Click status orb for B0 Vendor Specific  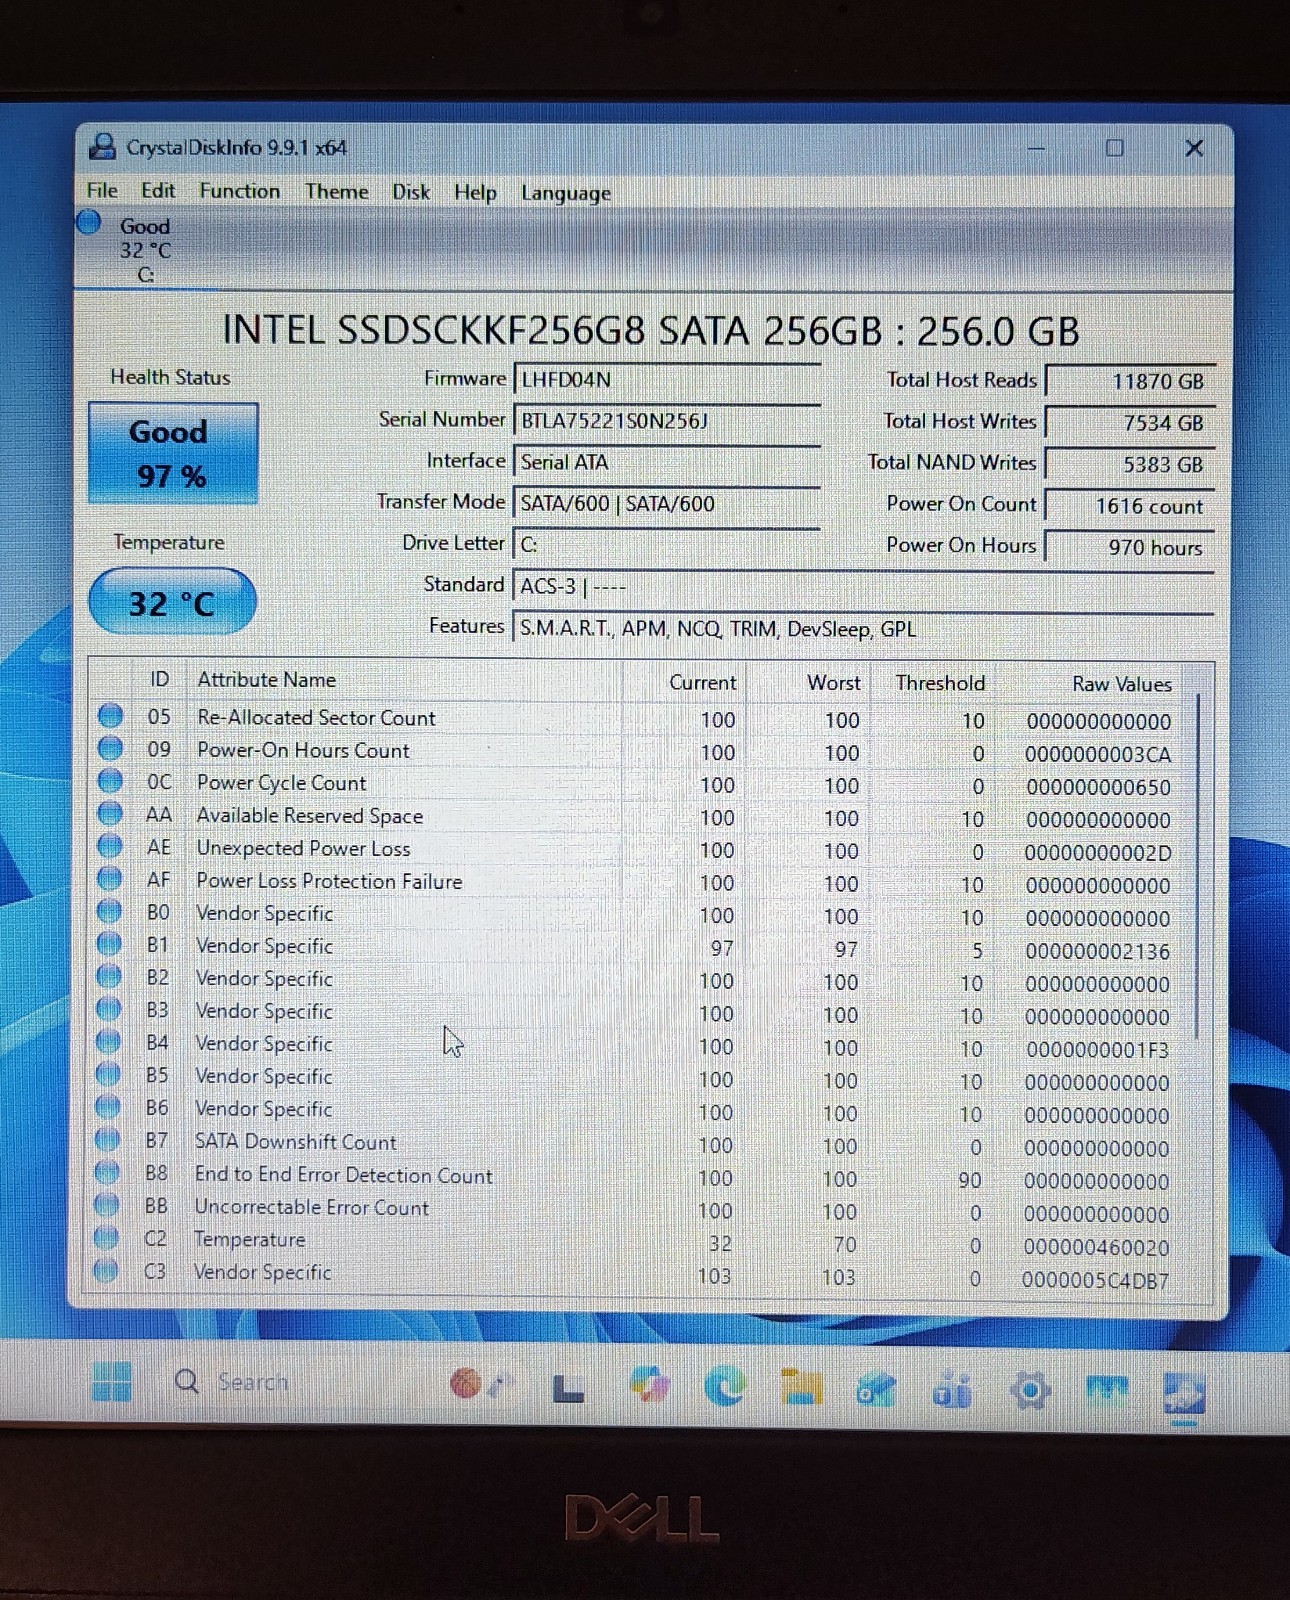(x=109, y=911)
